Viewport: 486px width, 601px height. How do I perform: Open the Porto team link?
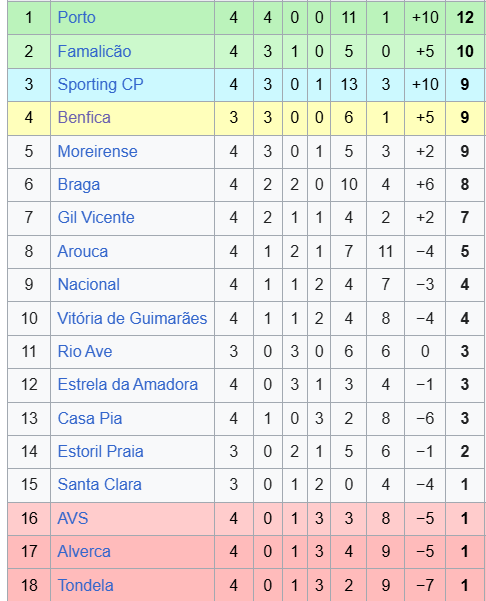point(76,18)
